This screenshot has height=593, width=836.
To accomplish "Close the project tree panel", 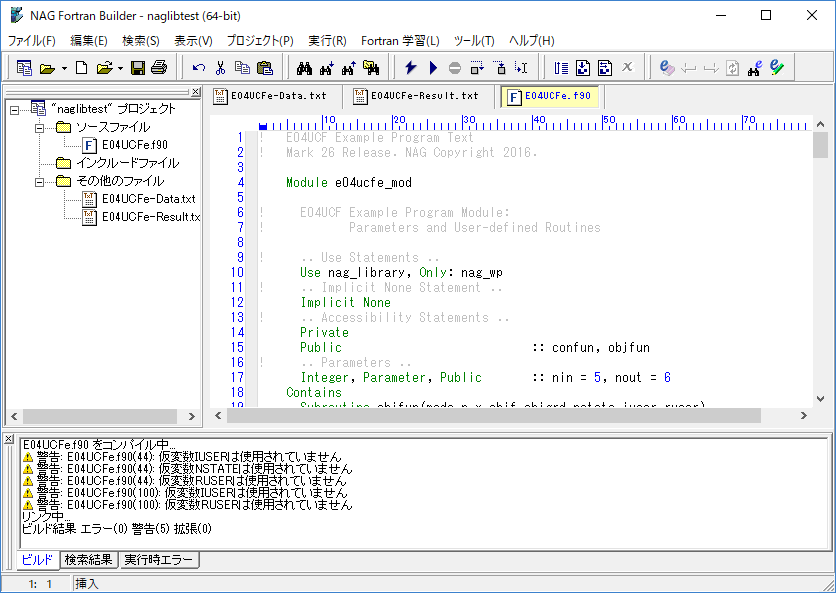I will pyautogui.click(x=196, y=92).
